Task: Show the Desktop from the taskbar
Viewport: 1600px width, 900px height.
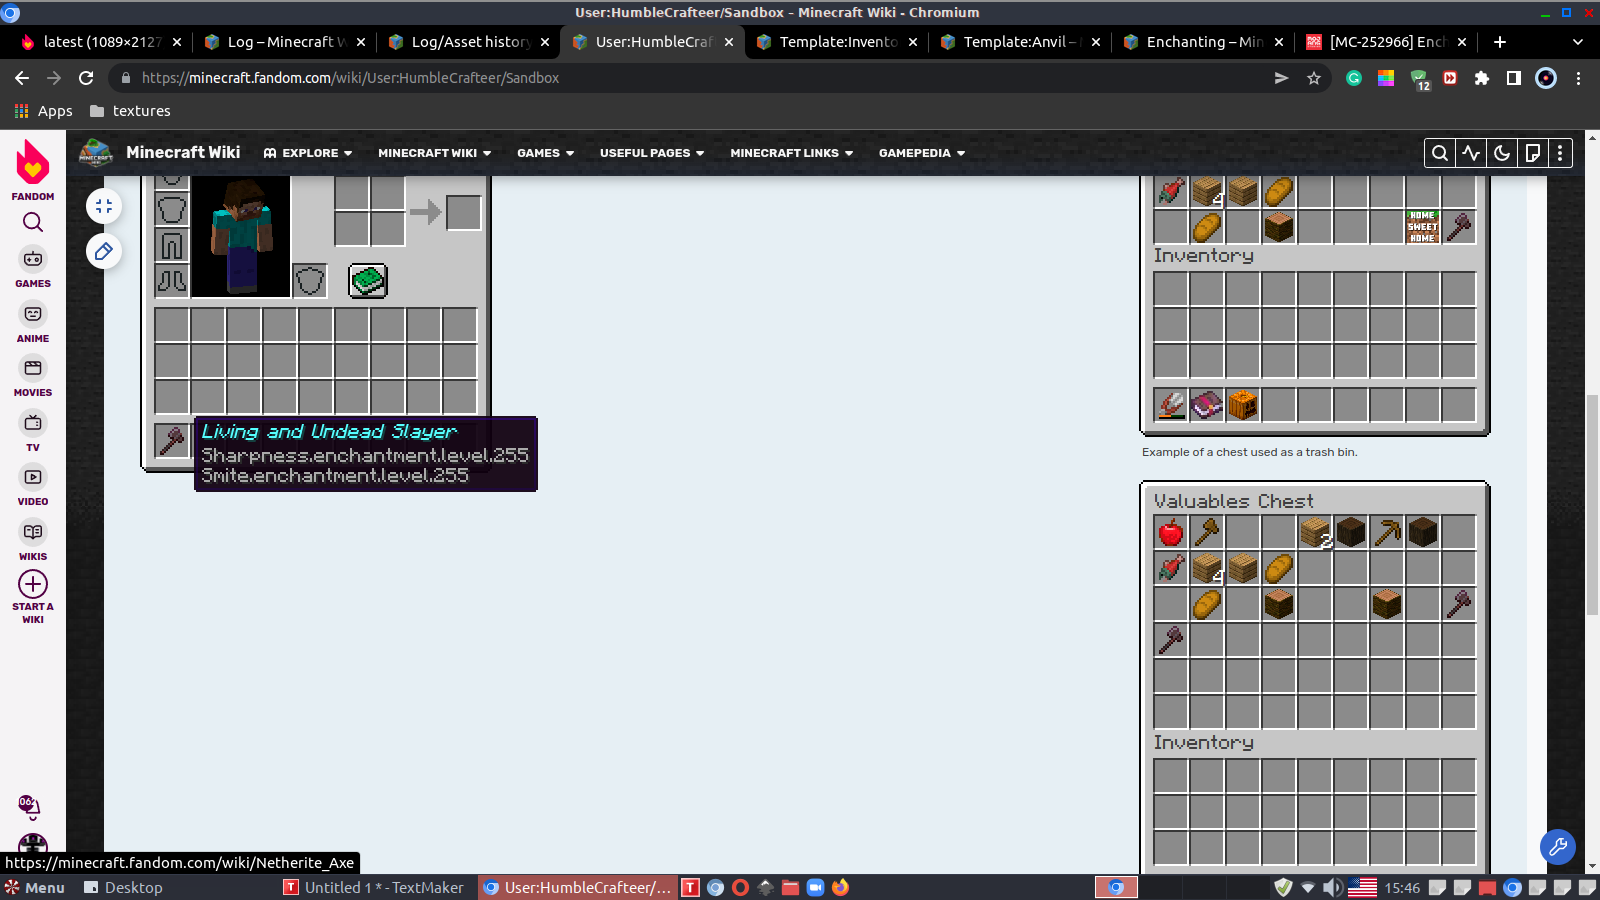Action: pos(123,888)
